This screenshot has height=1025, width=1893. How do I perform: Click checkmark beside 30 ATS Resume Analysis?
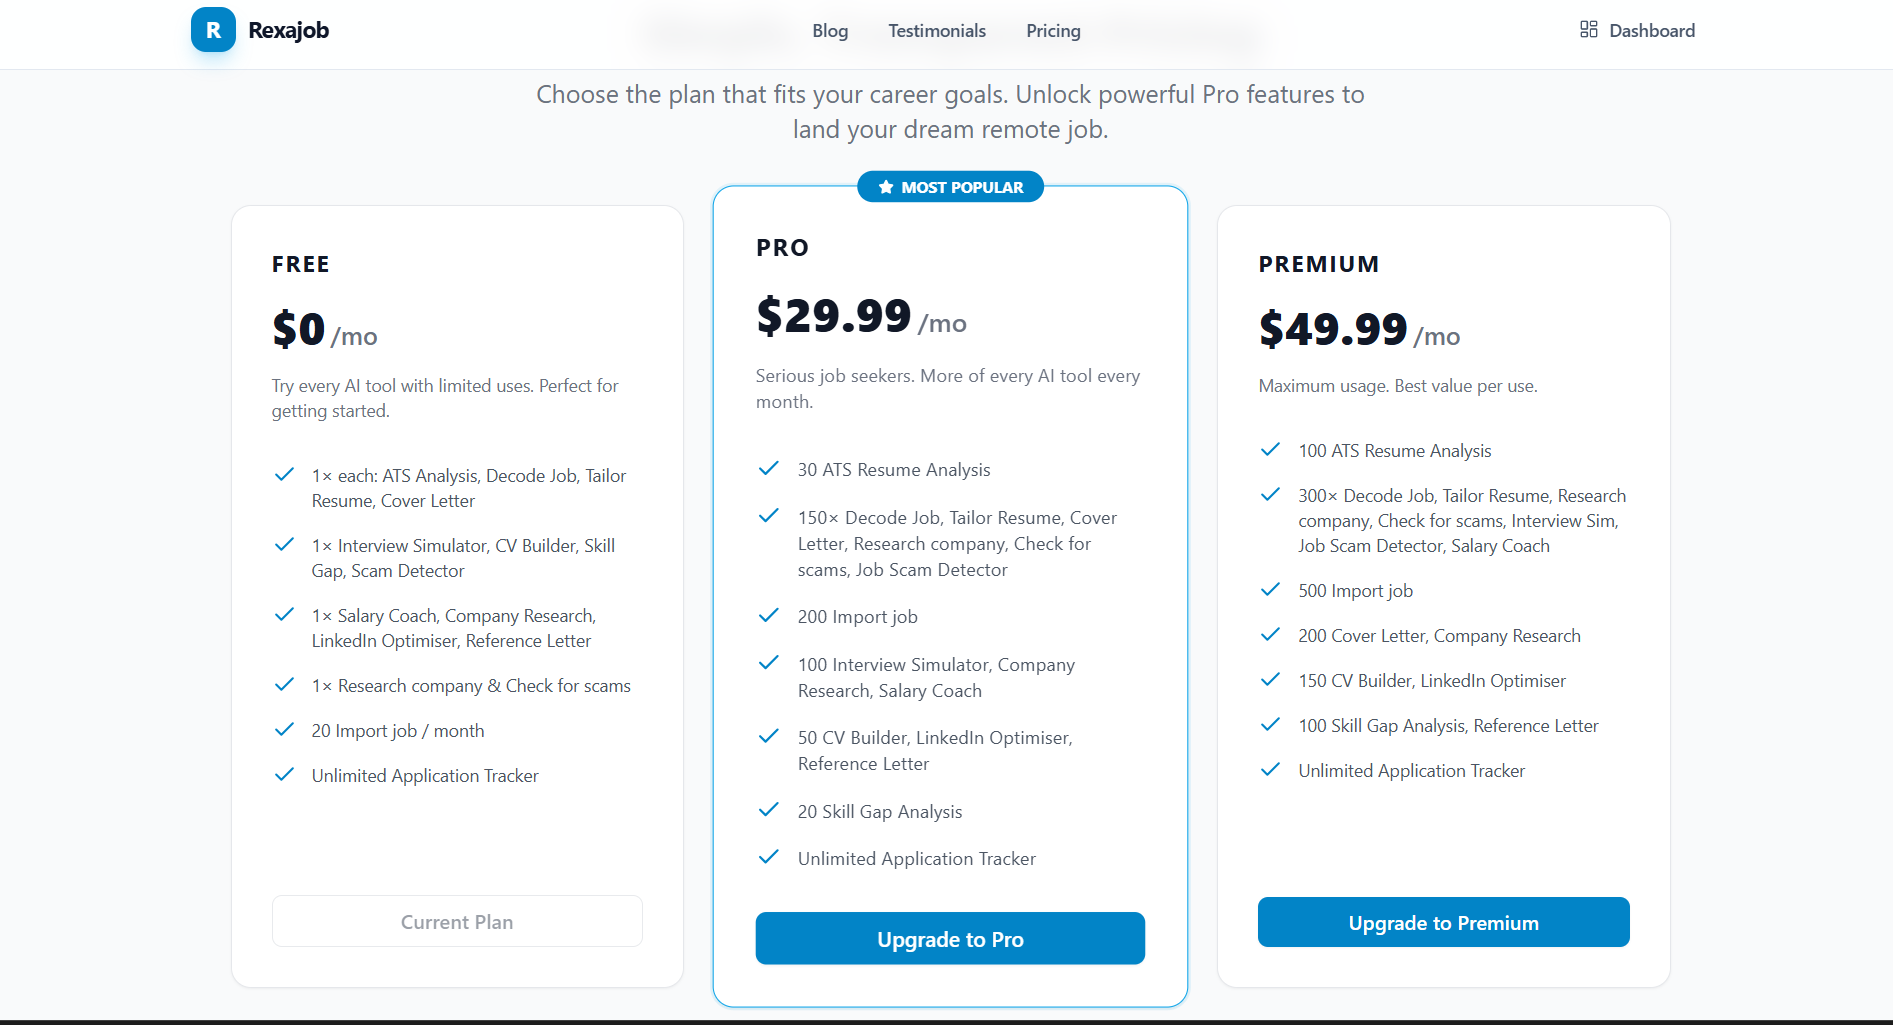coord(768,469)
